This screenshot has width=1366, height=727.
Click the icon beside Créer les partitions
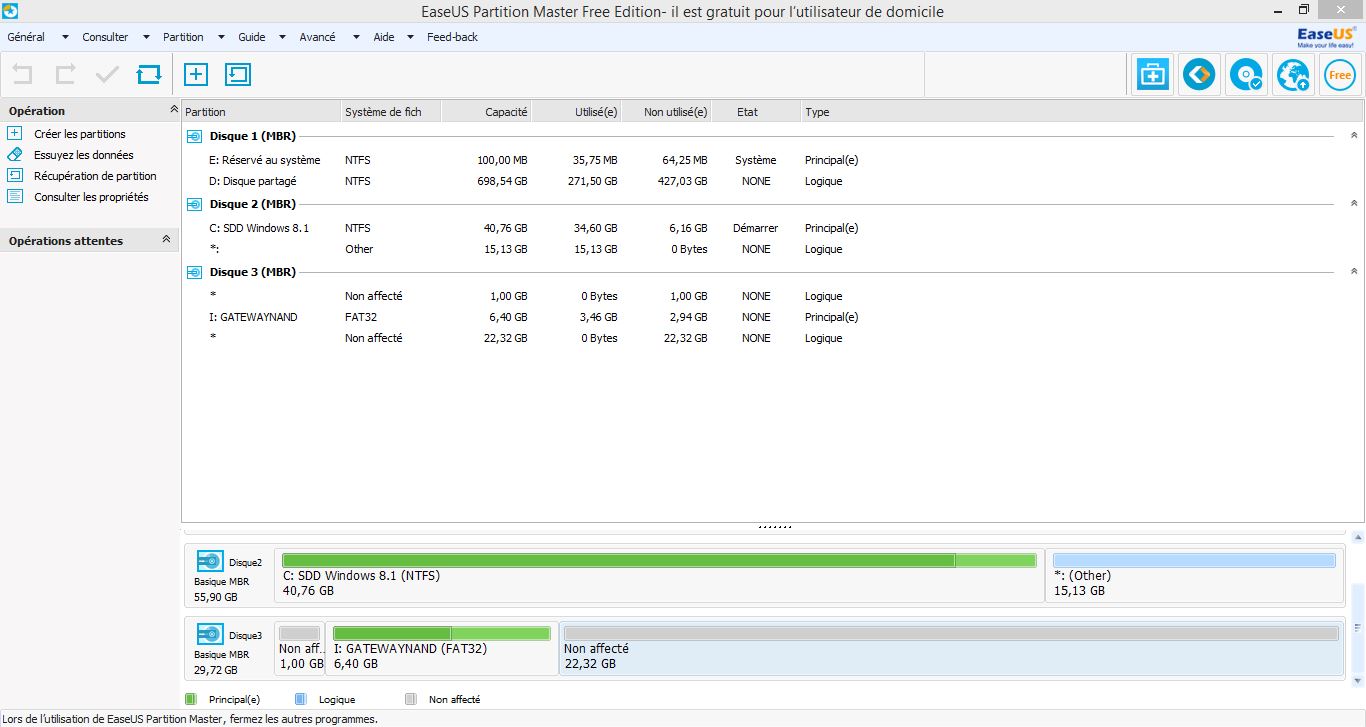pos(14,133)
